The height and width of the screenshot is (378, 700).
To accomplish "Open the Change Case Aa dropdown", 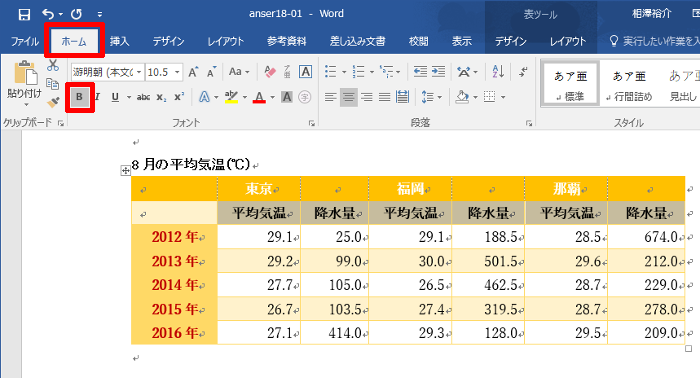I will point(239,72).
